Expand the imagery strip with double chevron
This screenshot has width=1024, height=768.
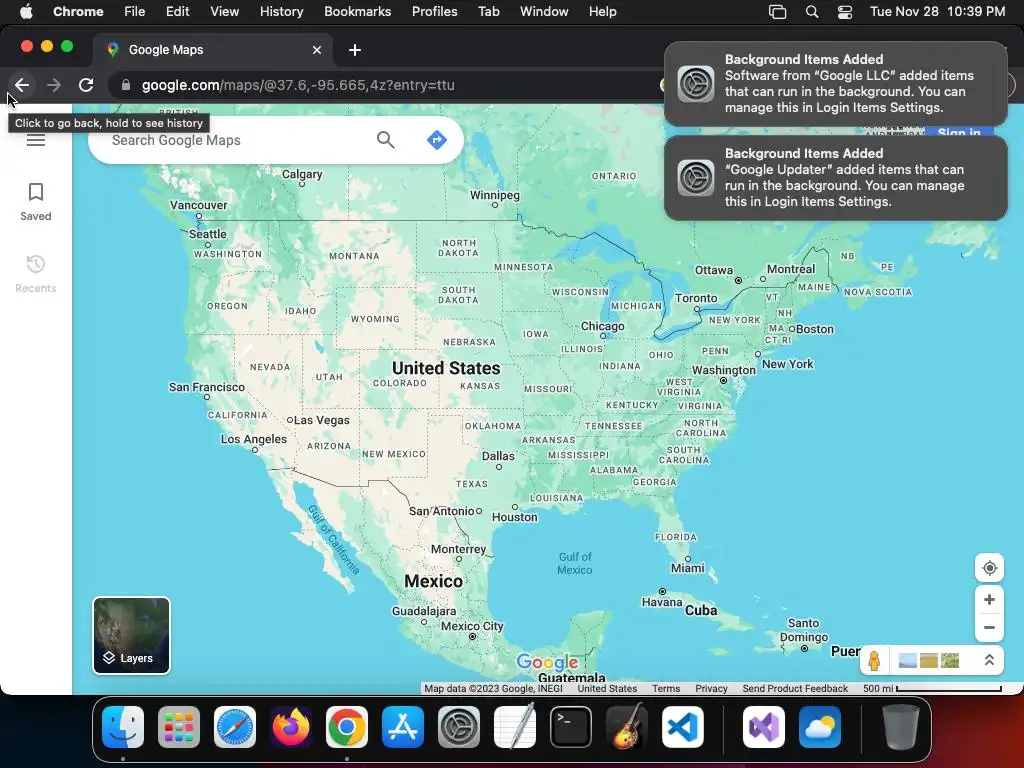(x=989, y=661)
